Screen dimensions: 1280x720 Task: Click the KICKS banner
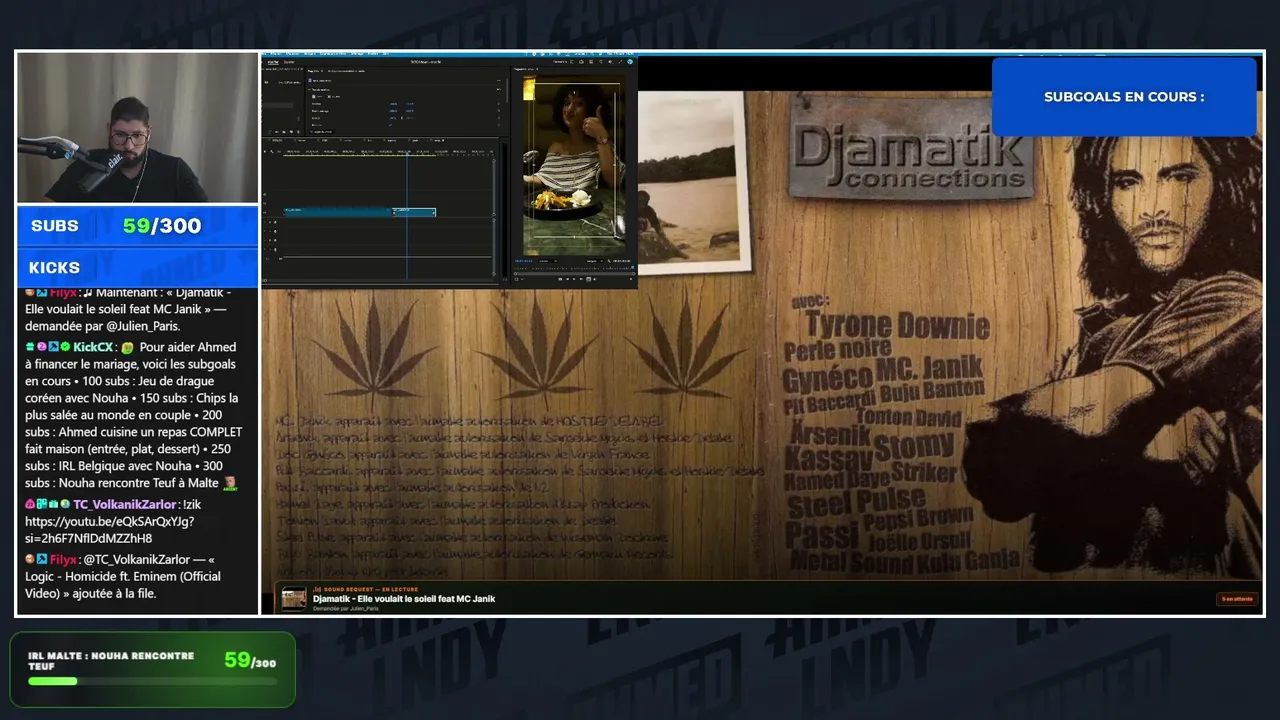coord(138,268)
